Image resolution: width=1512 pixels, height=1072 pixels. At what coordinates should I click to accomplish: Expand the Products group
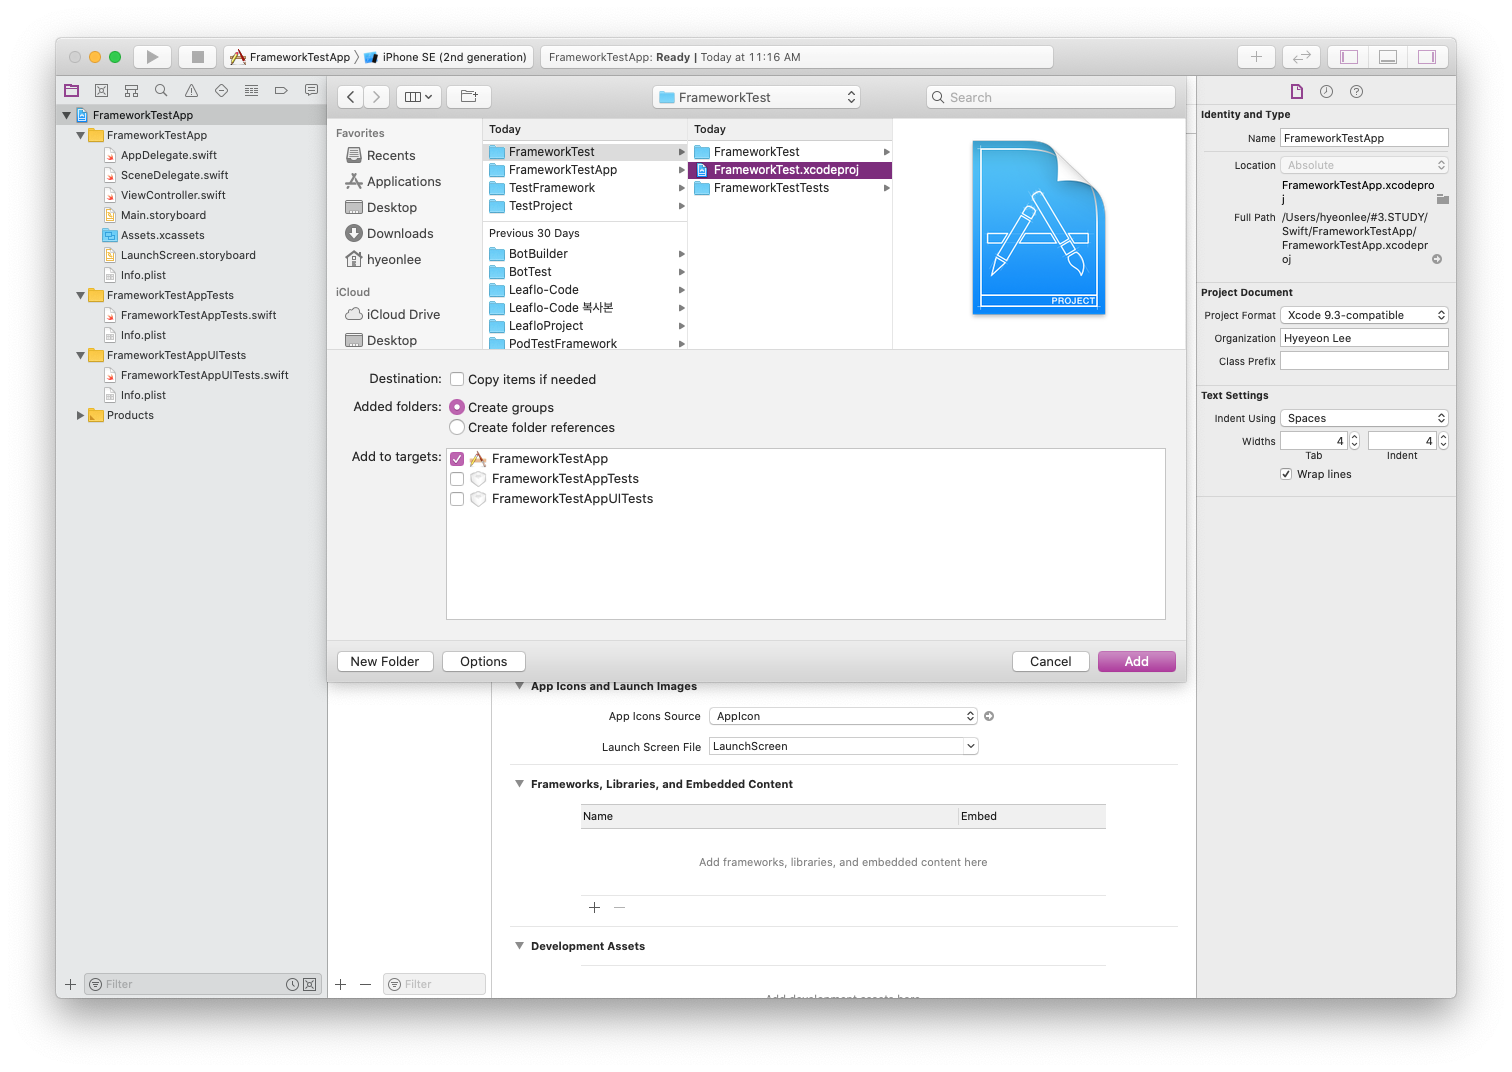click(x=81, y=415)
